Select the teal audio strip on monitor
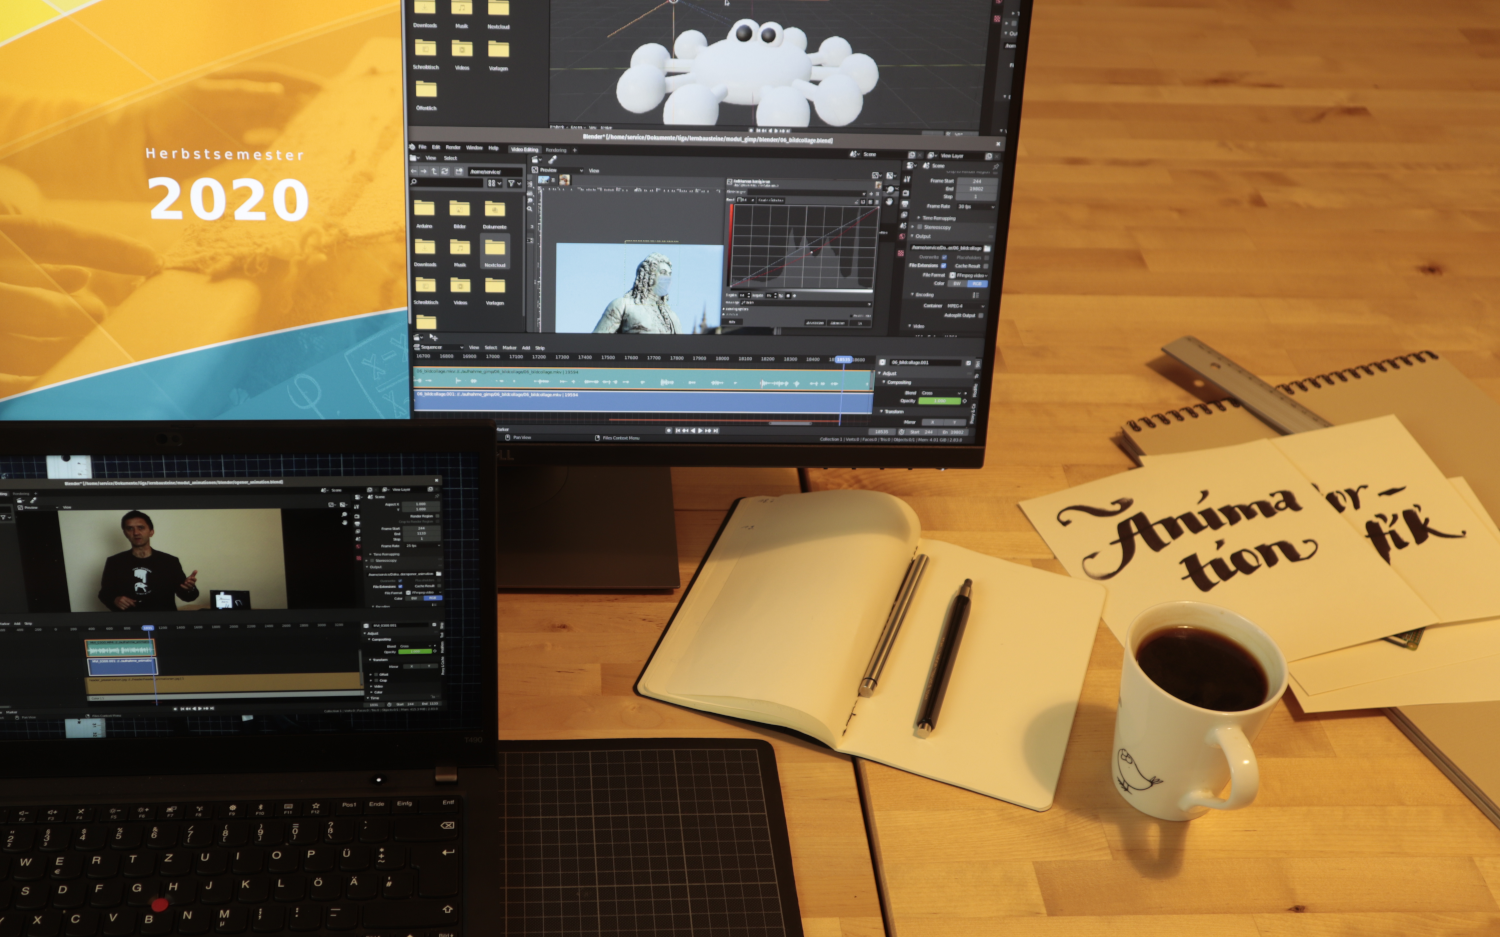This screenshot has height=937, width=1500. point(642,379)
